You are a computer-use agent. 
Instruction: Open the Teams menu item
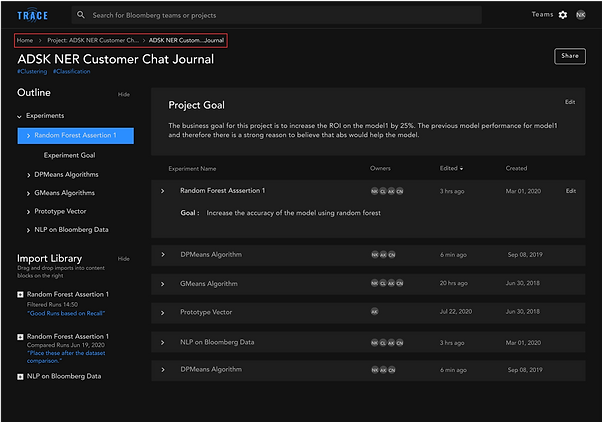[542, 15]
